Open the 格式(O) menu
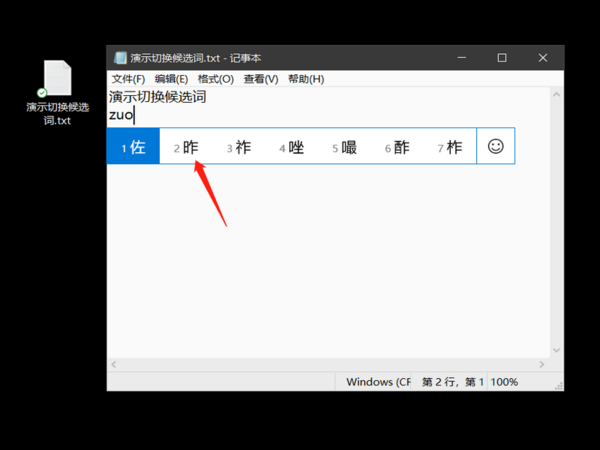Image resolution: width=600 pixels, height=450 pixels. click(x=216, y=79)
